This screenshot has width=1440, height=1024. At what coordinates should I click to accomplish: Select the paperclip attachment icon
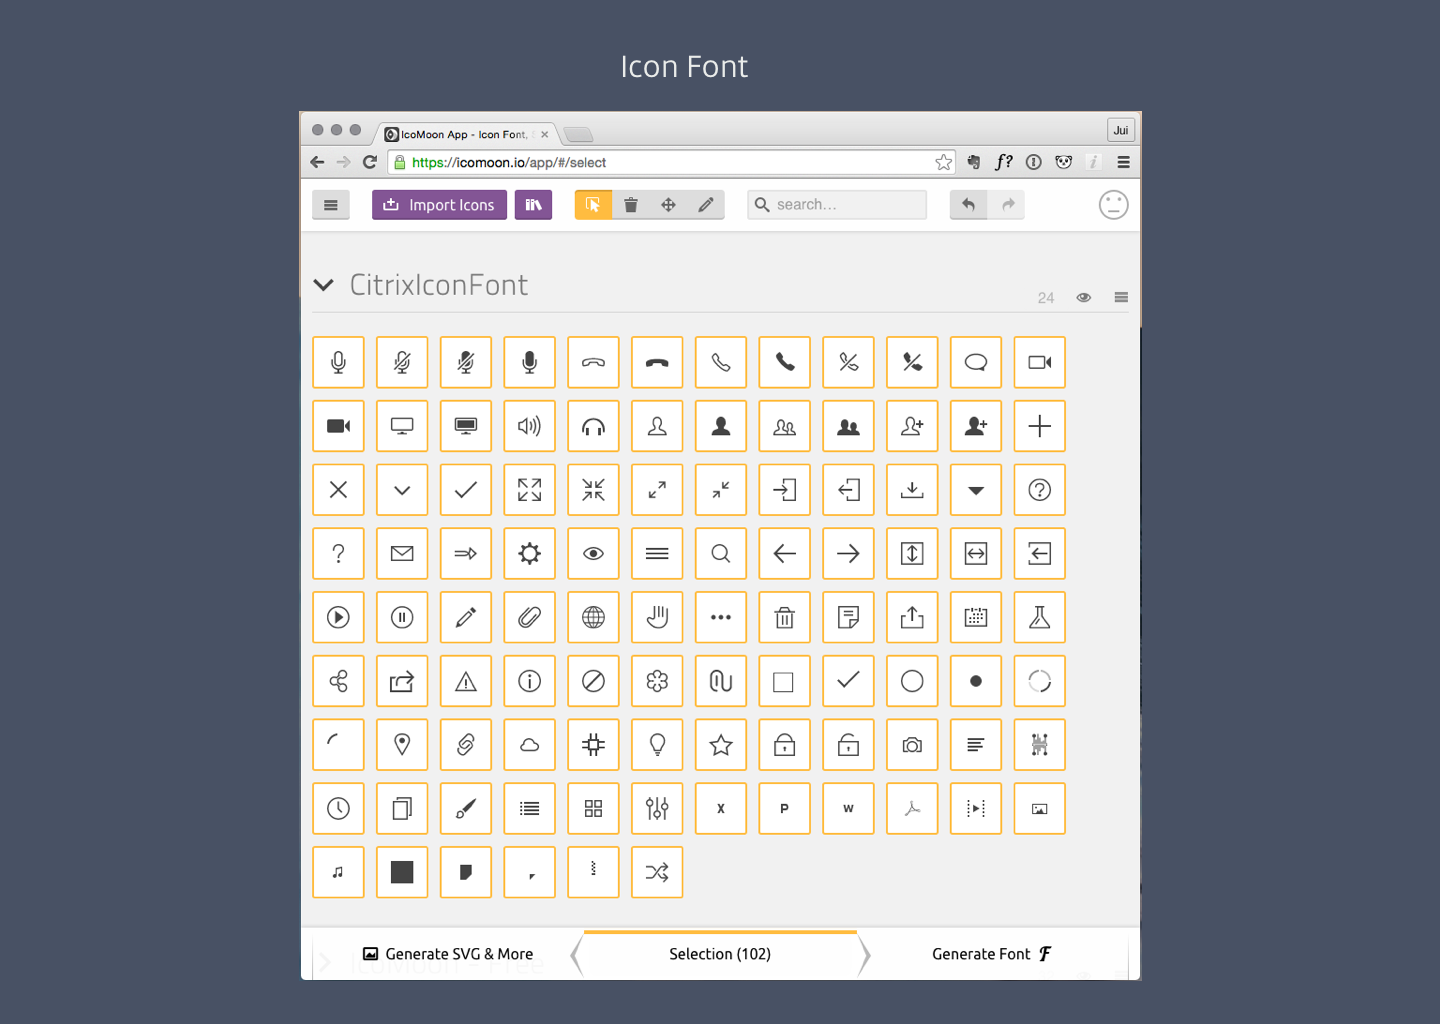tap(529, 617)
